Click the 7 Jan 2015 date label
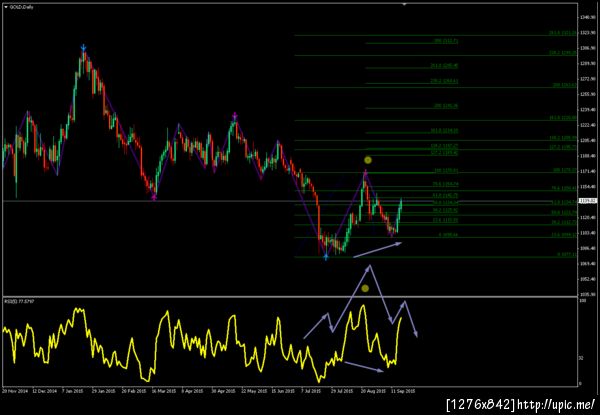Image resolution: width=600 pixels, height=415 pixels. [x=73, y=391]
